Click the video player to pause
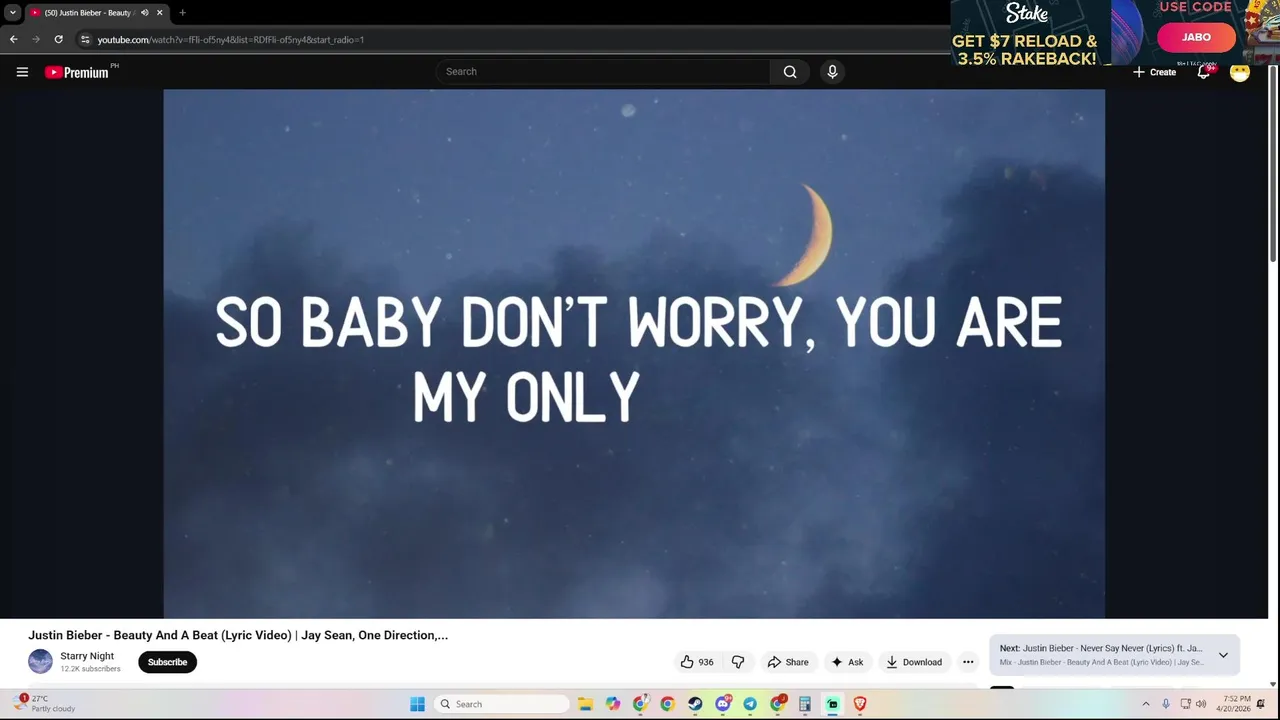This screenshot has width=1280, height=720. point(634,354)
